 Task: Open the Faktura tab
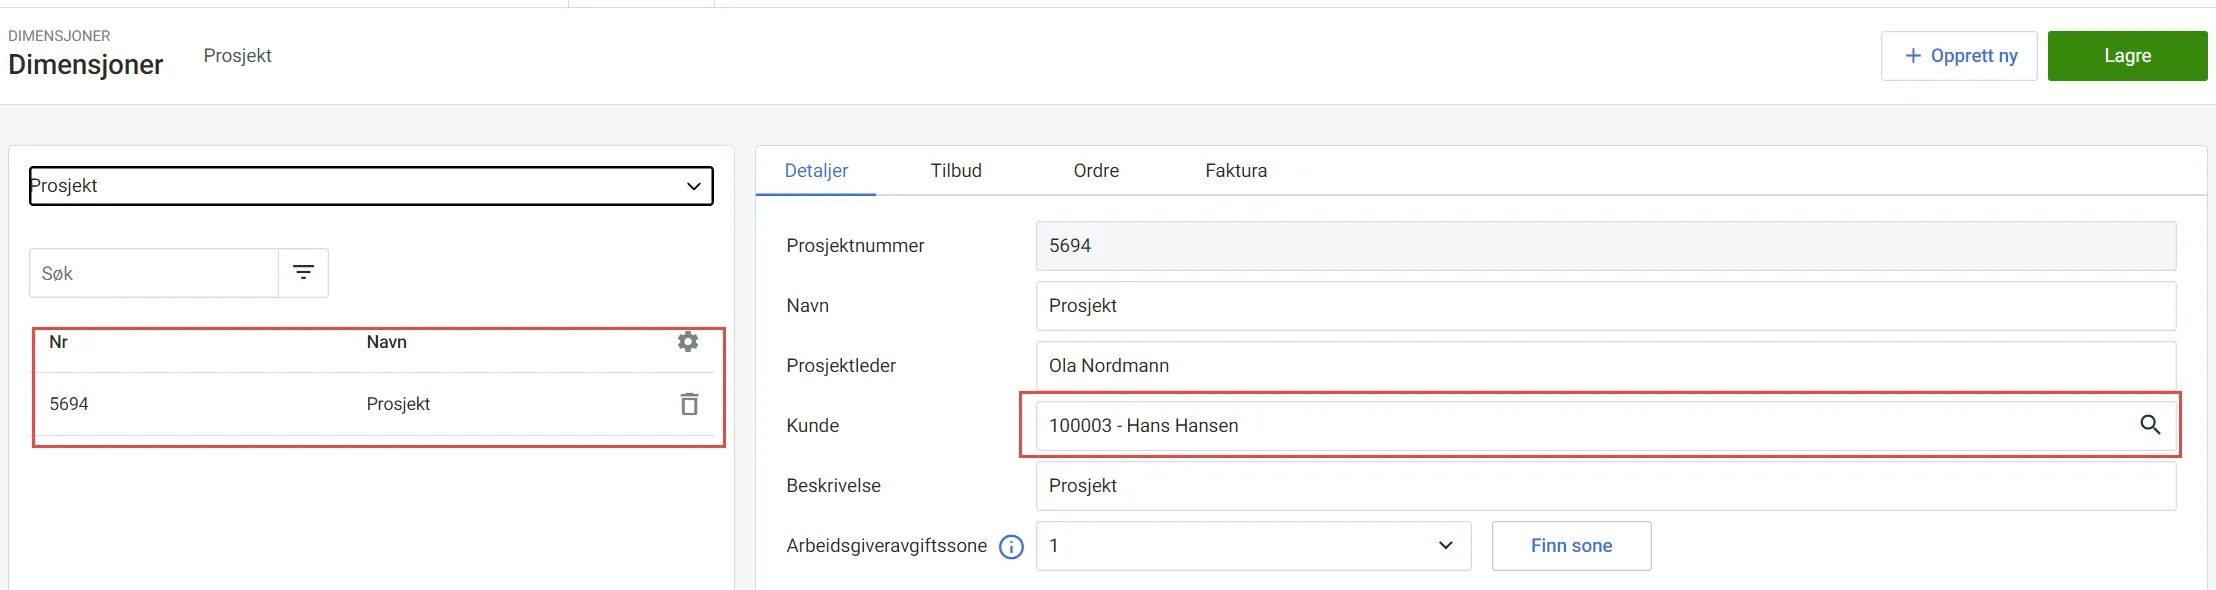click(x=1236, y=171)
